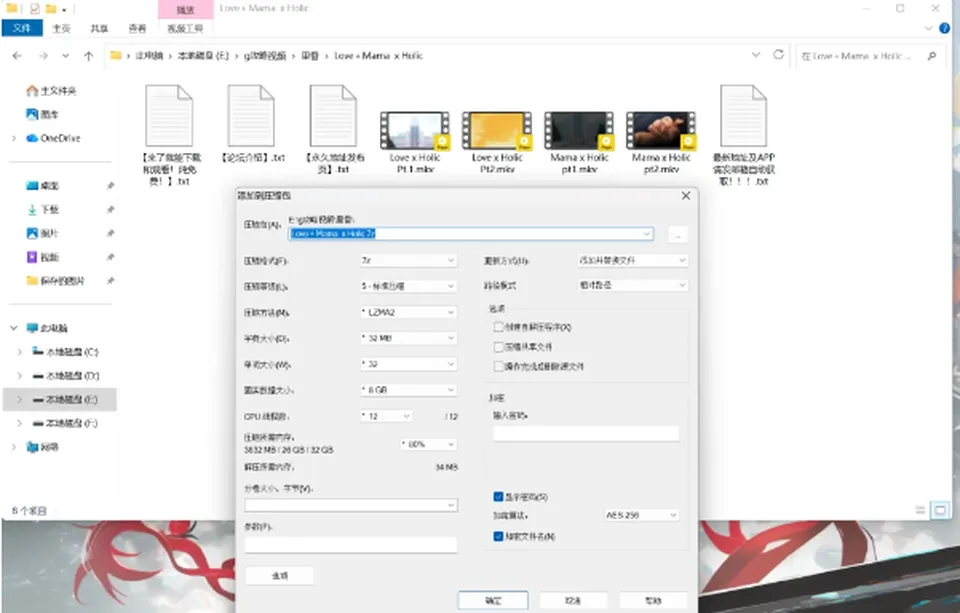960x613 pixels.
Task: Click the Help button in the archive dialog
Action: [x=653, y=601]
